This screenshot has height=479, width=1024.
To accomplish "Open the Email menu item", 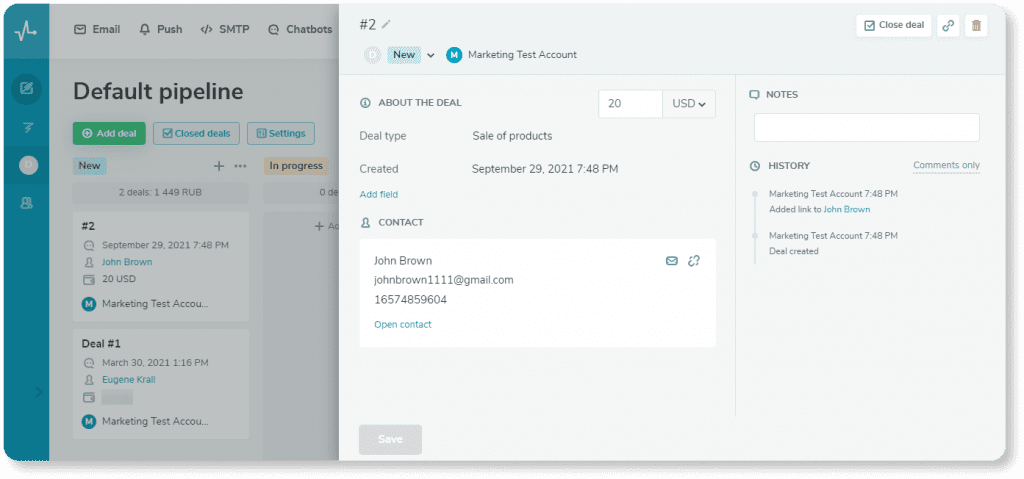I will pyautogui.click(x=97, y=30).
